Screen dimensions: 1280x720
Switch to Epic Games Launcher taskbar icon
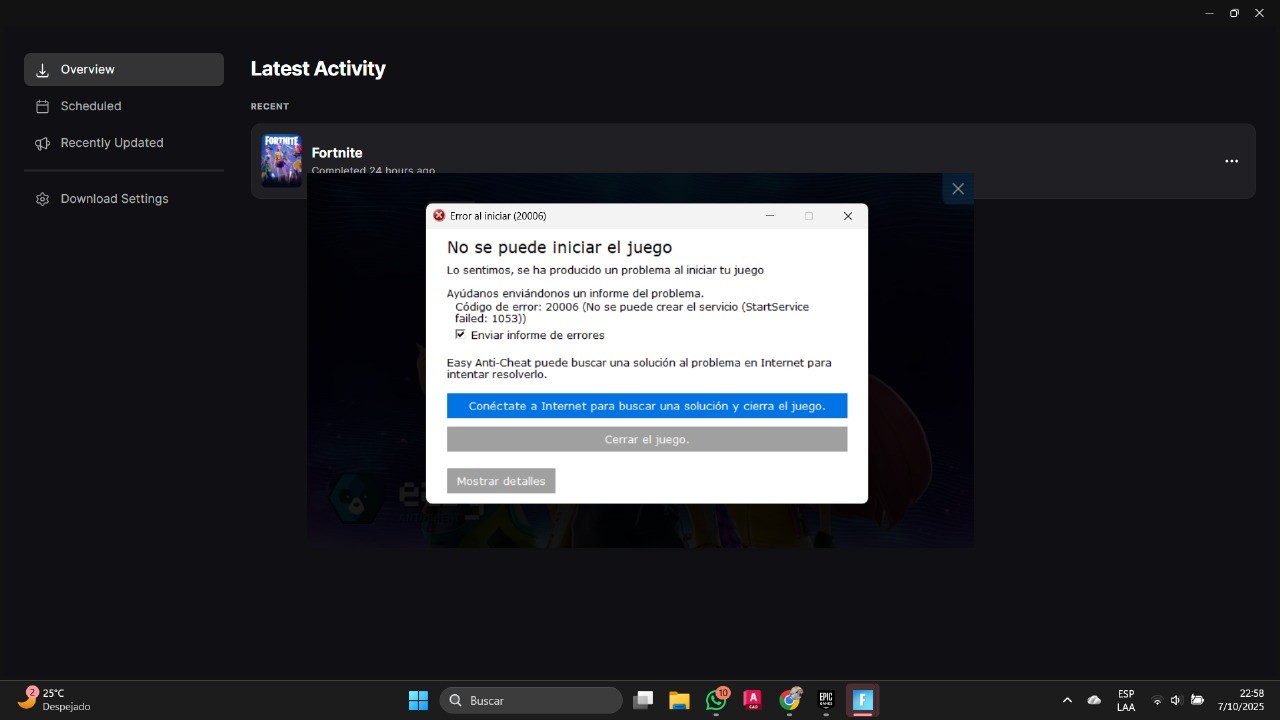(826, 701)
